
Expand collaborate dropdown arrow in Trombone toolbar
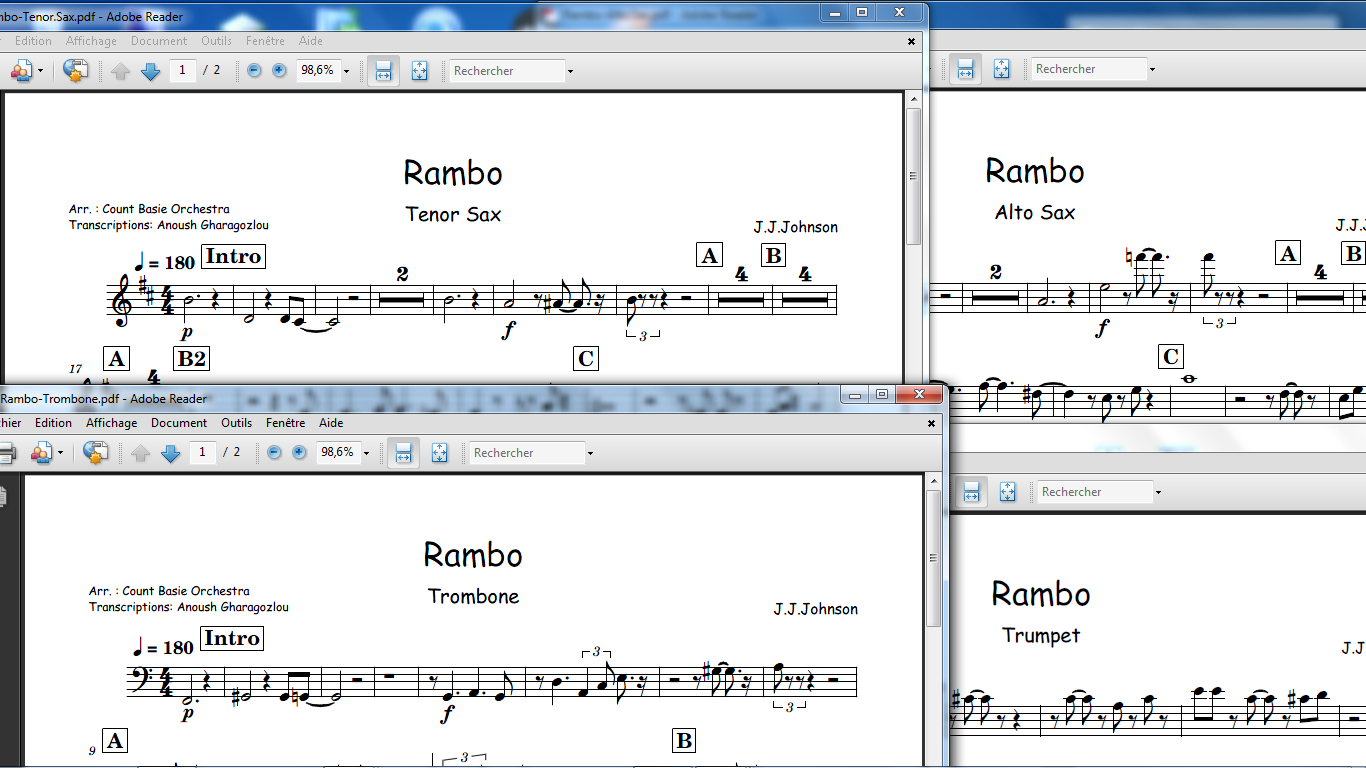[x=60, y=453]
